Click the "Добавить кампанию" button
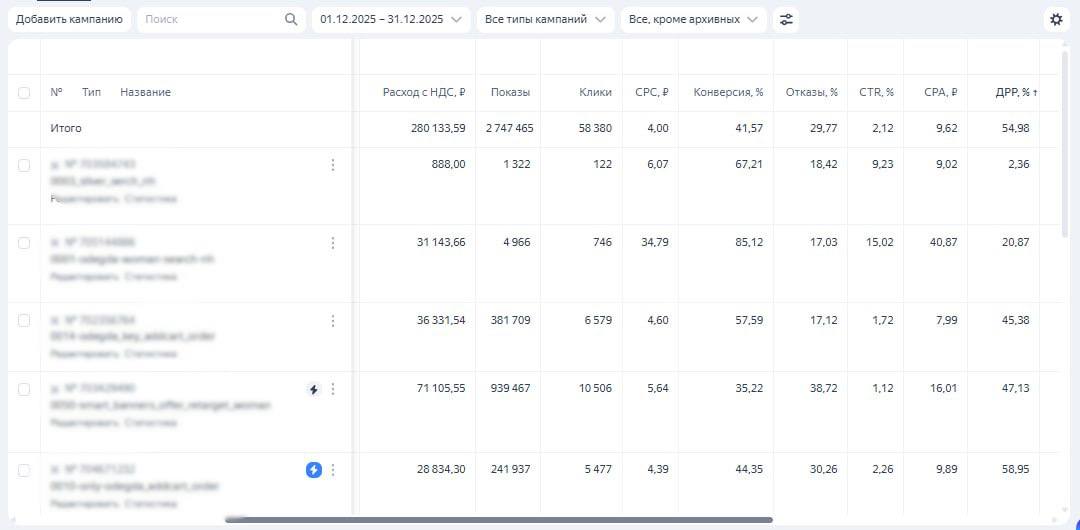Viewport: 1080px width, 530px height. (x=69, y=19)
